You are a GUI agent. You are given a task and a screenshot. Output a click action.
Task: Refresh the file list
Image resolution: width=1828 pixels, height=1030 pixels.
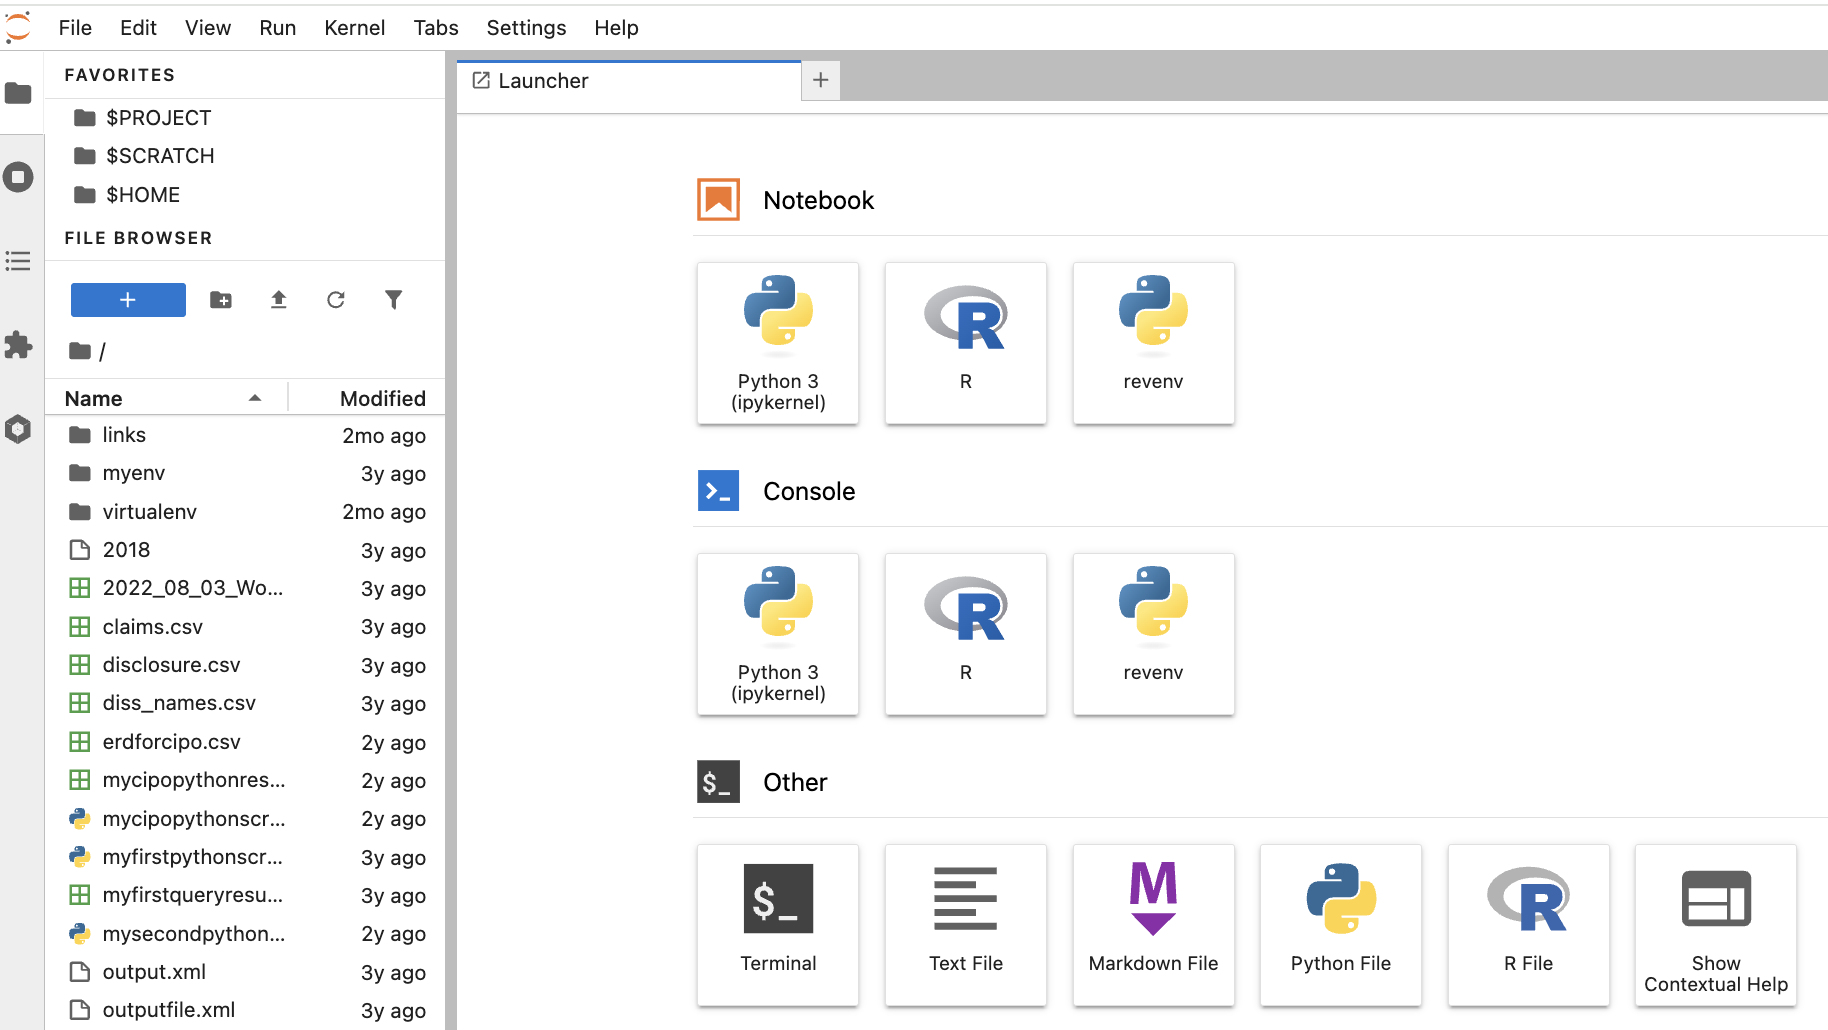coord(336,300)
